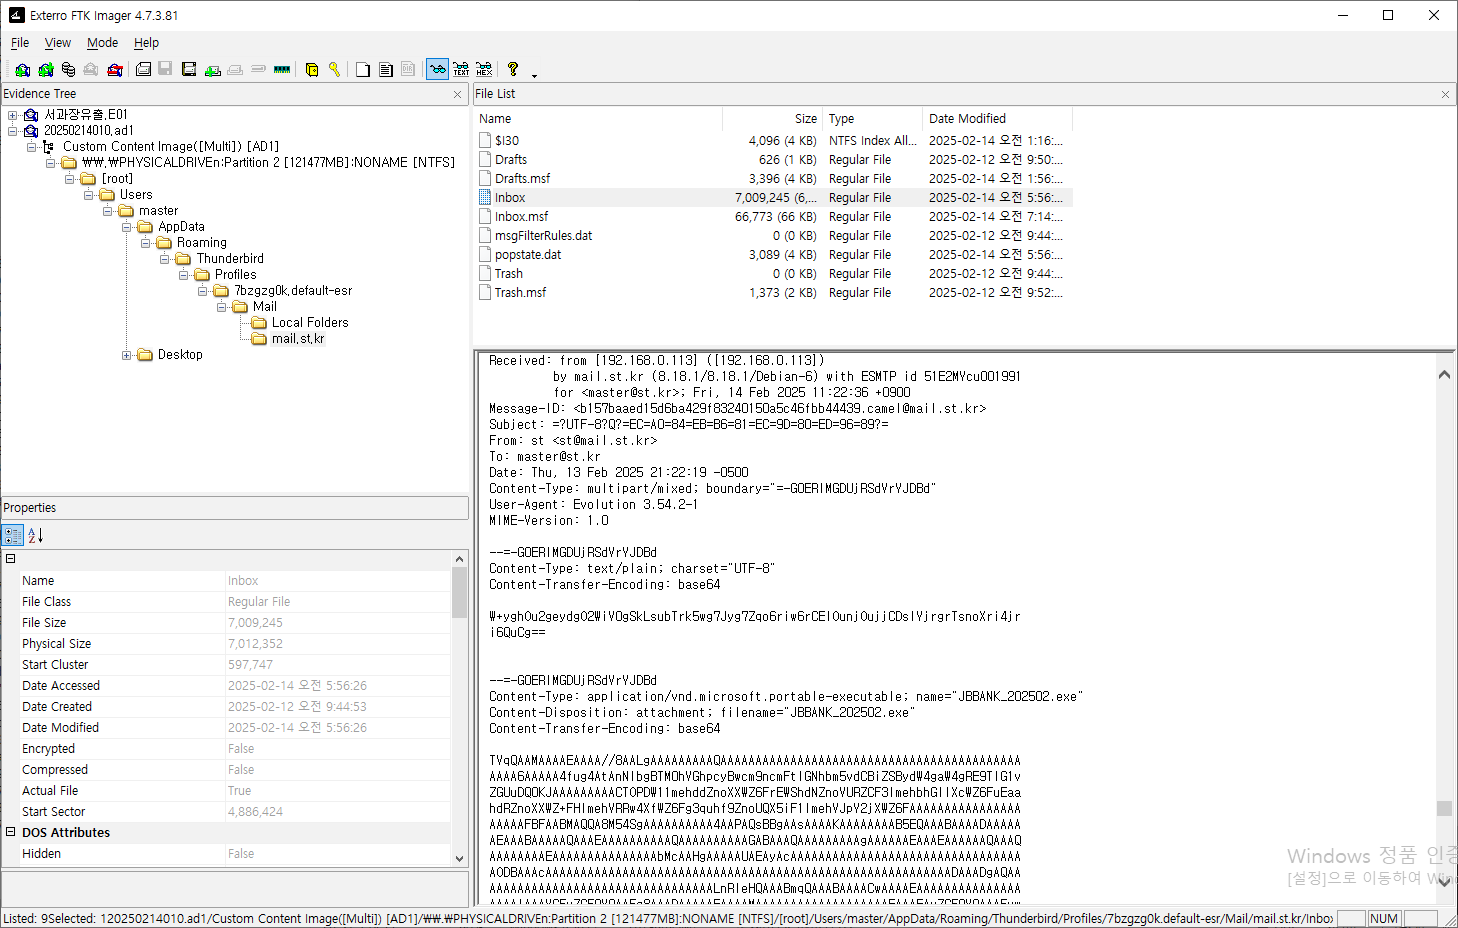Click the Obtain Protected Files safe icon
This screenshot has width=1458, height=928.
tap(312, 69)
